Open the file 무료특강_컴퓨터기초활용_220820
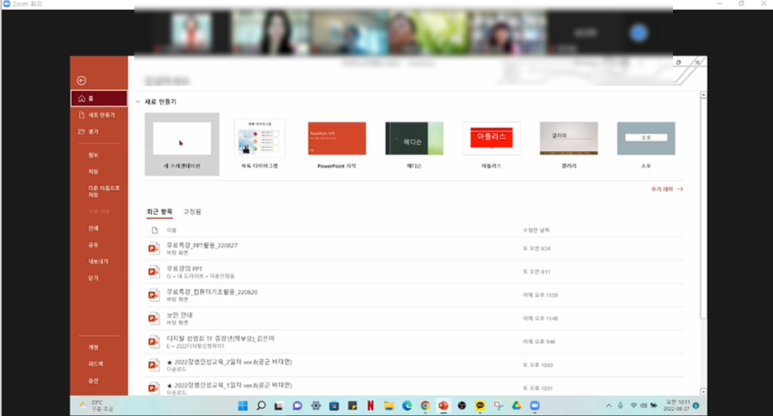 [x=414, y=295]
